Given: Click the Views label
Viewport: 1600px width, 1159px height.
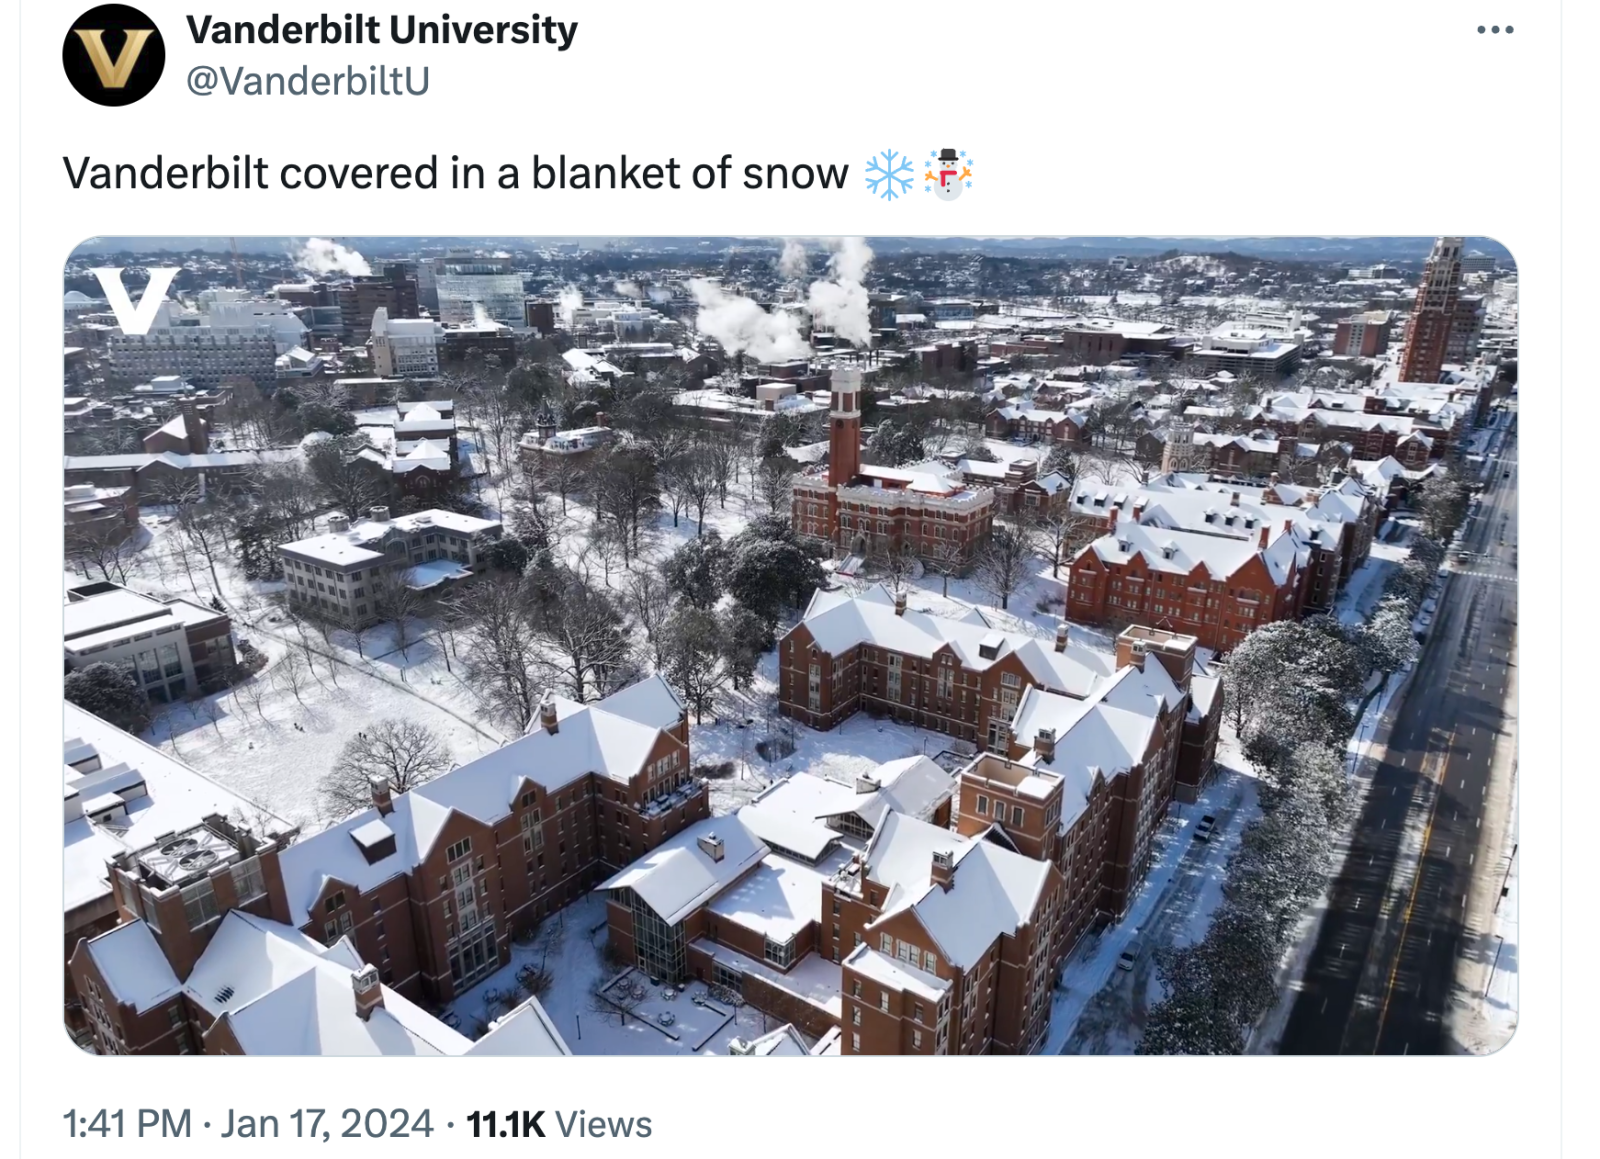Looking at the screenshot, I should tap(603, 1124).
